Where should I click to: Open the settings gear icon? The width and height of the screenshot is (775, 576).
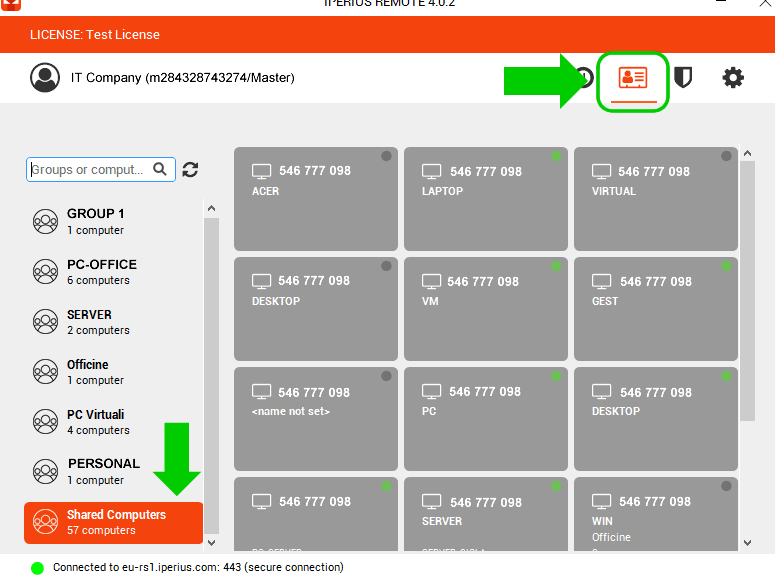click(733, 78)
